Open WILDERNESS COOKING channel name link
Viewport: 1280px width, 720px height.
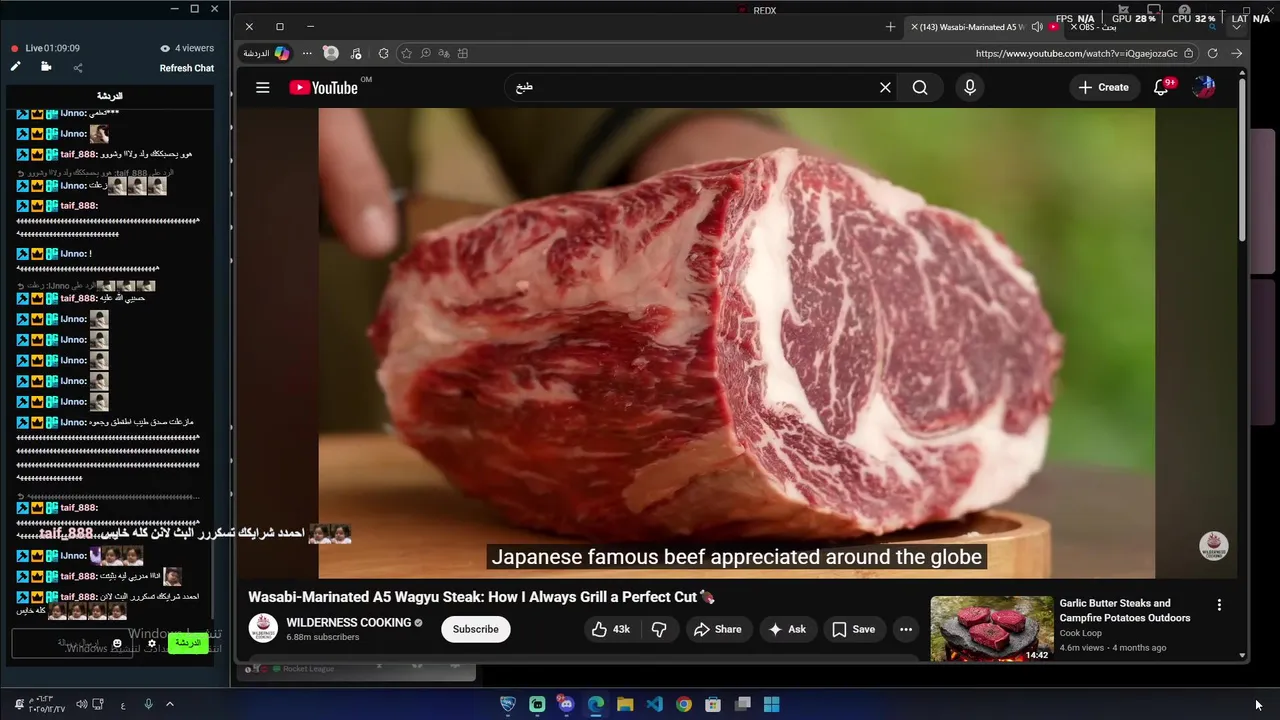(x=349, y=622)
